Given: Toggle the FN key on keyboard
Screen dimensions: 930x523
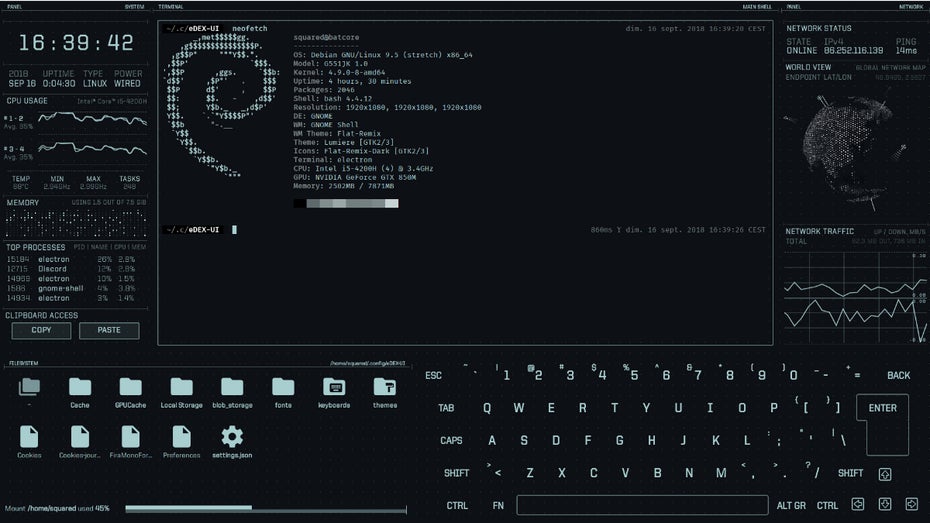Looking at the screenshot, I should point(498,506).
